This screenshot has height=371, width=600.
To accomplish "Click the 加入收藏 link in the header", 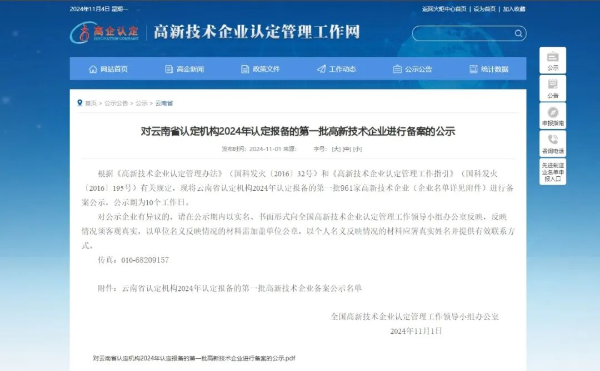I will (x=514, y=9).
